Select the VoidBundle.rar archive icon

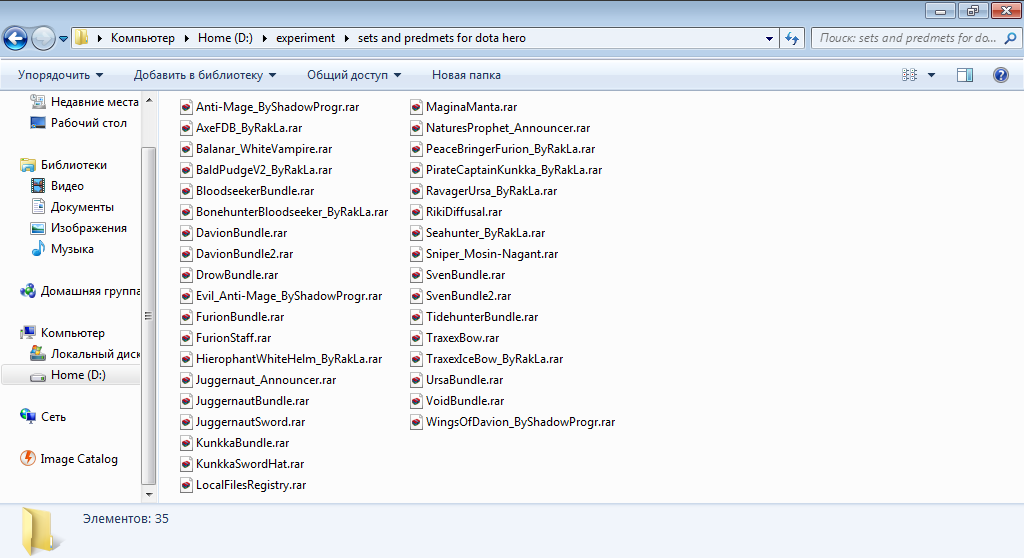pyautogui.click(x=416, y=401)
